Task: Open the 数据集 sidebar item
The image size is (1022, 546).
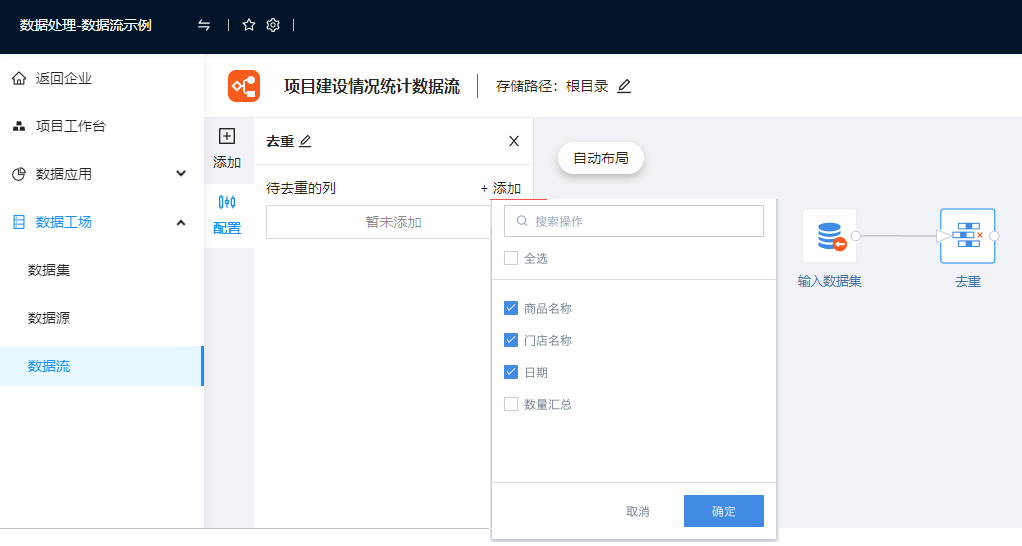Action: pos(49,270)
